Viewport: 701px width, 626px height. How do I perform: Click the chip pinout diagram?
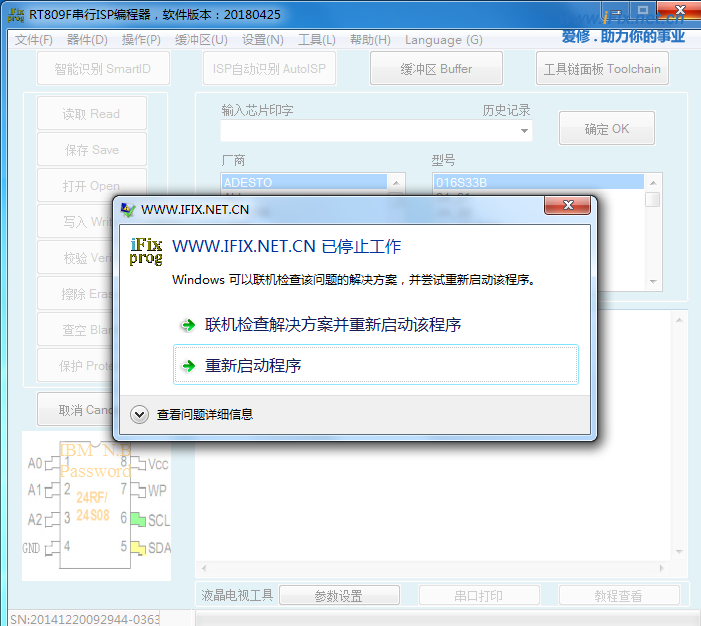click(x=97, y=506)
